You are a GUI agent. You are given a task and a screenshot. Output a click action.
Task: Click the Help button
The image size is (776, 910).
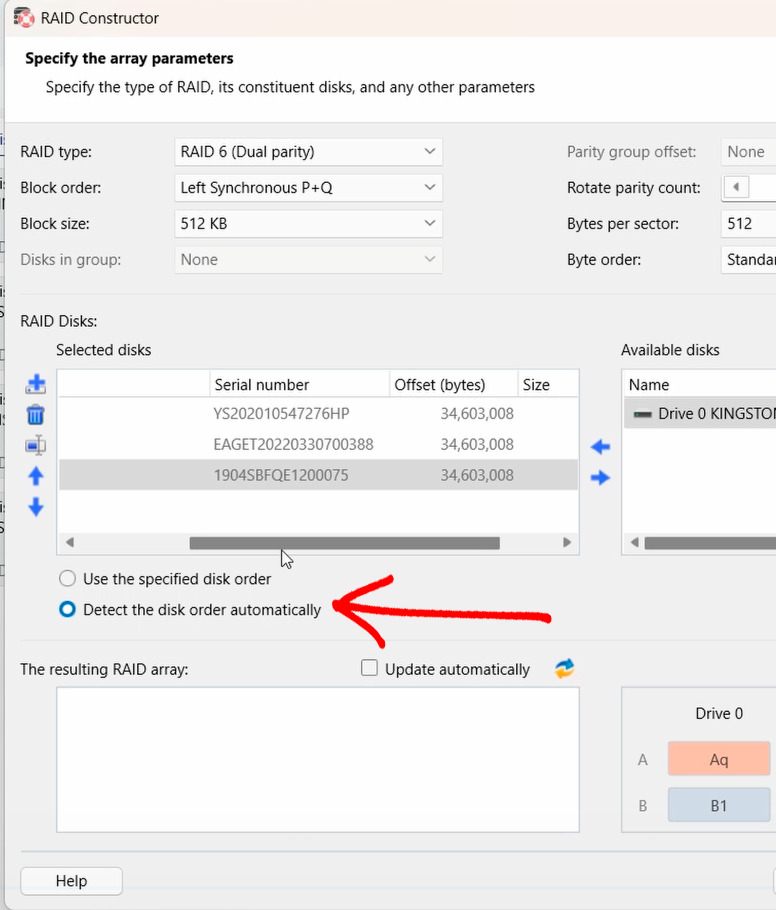[71, 881]
